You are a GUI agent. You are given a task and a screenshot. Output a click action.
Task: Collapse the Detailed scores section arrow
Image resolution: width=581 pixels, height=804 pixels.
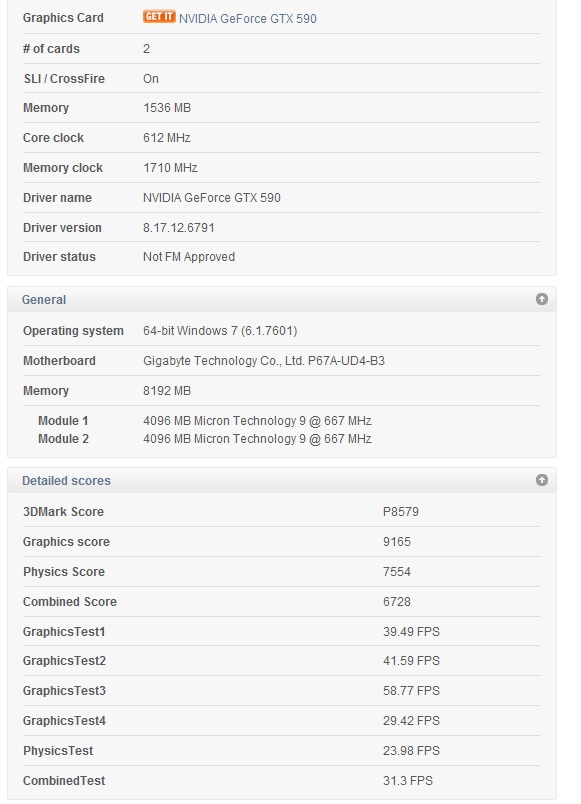pyautogui.click(x=542, y=480)
